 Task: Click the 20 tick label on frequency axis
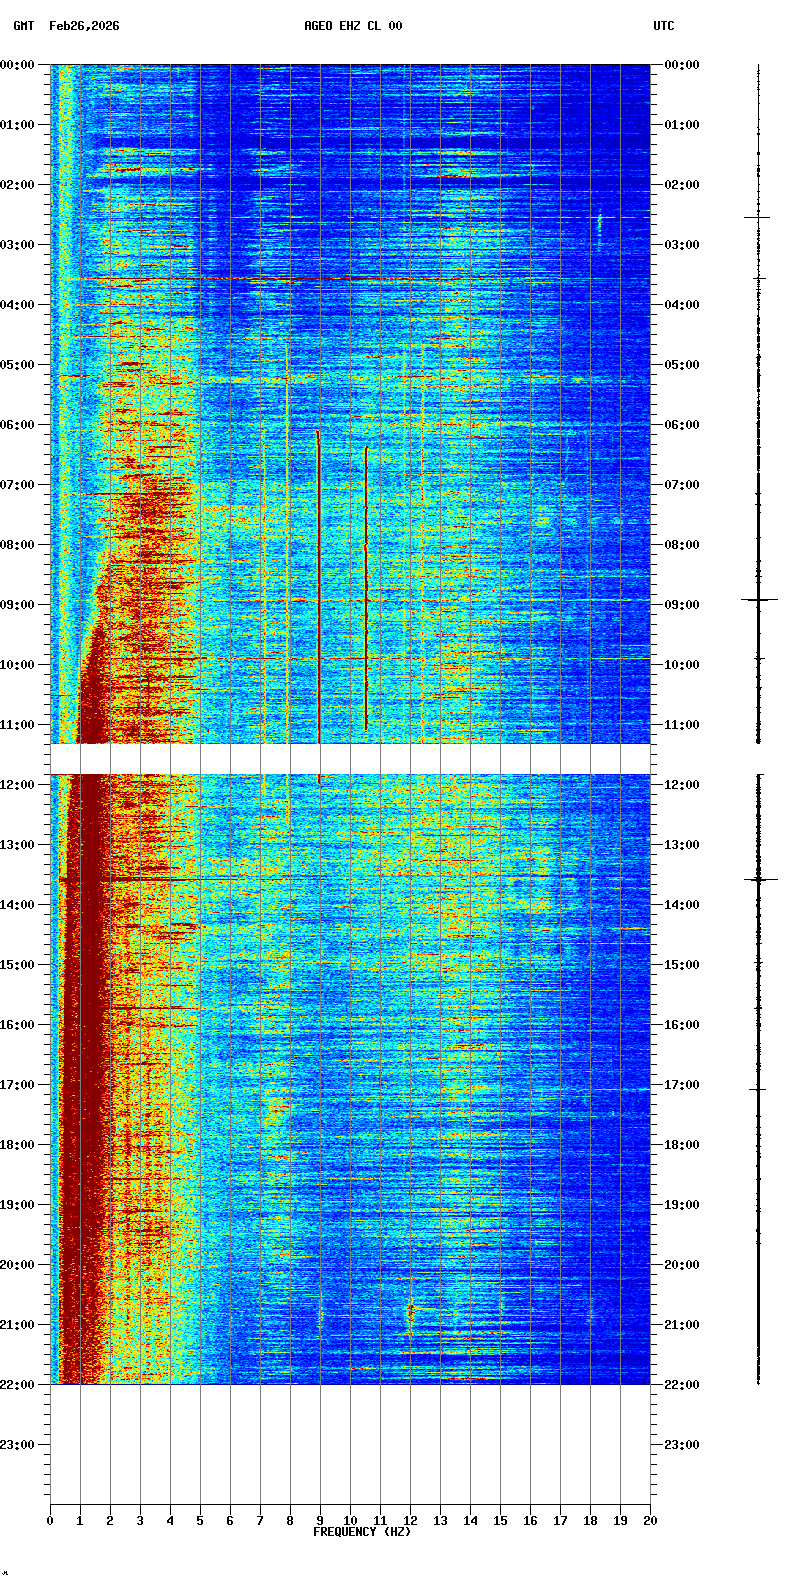pos(650,1521)
